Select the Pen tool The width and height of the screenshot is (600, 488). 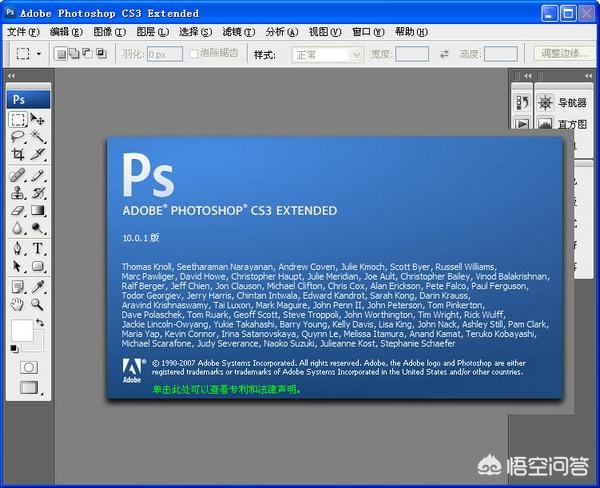18,248
